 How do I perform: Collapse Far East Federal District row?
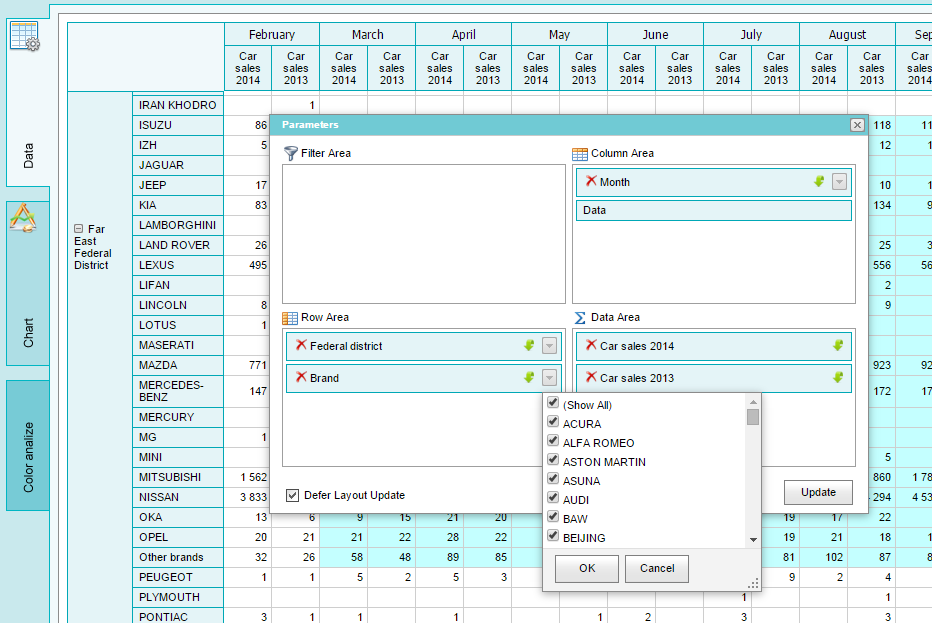(x=78, y=228)
